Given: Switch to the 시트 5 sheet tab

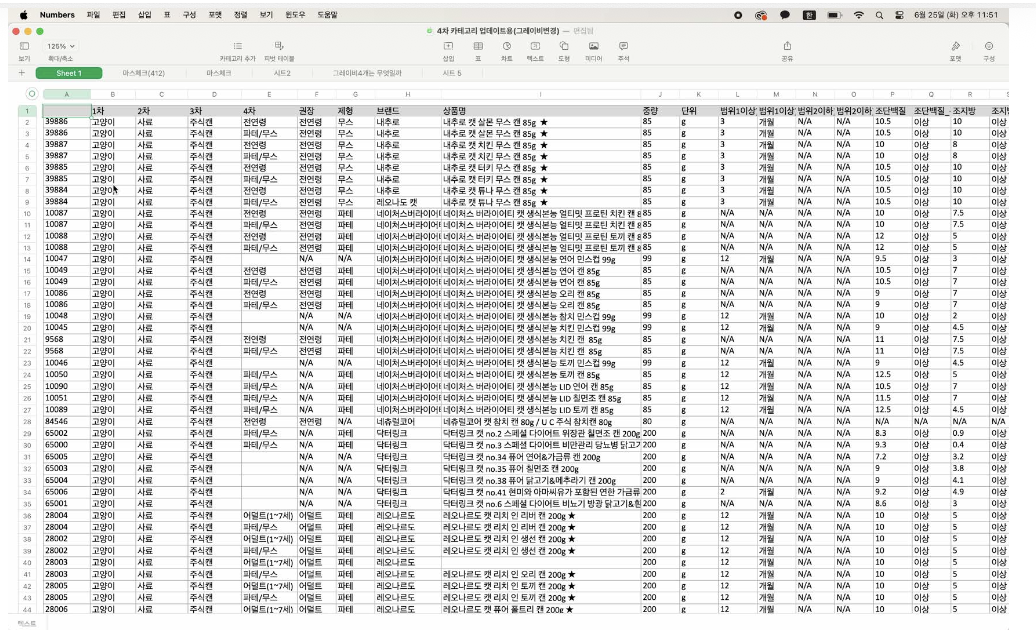Looking at the screenshot, I should tap(452, 73).
